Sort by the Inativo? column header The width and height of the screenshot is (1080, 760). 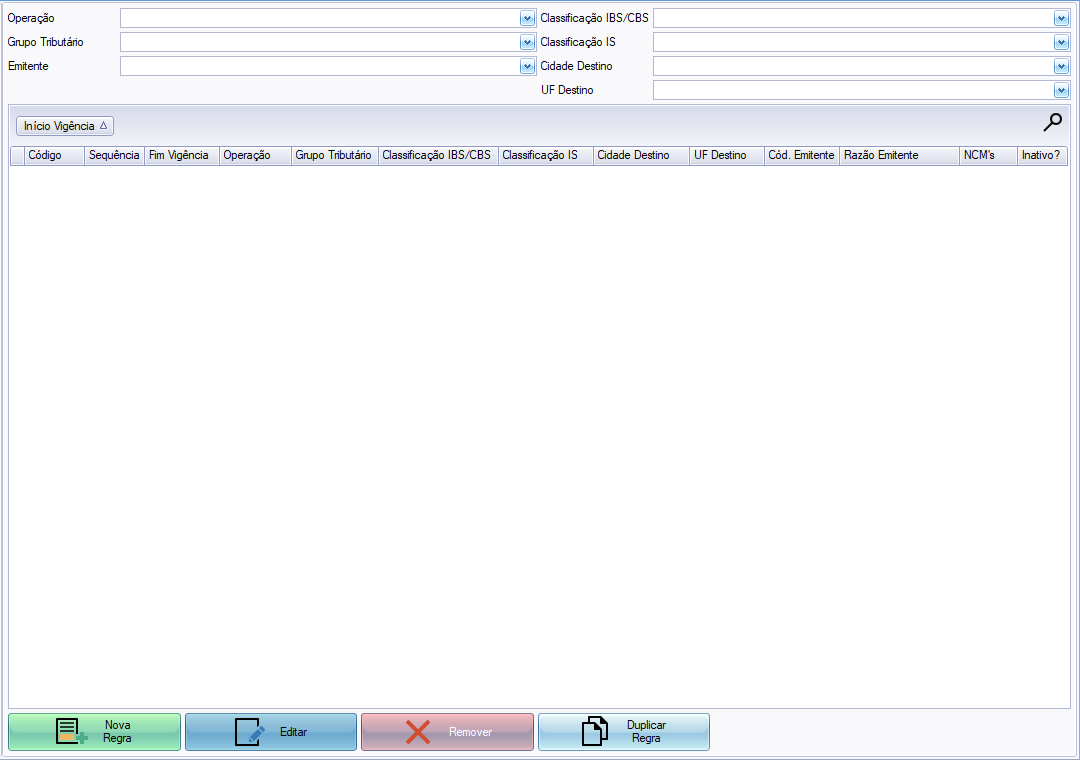[x=1041, y=155]
